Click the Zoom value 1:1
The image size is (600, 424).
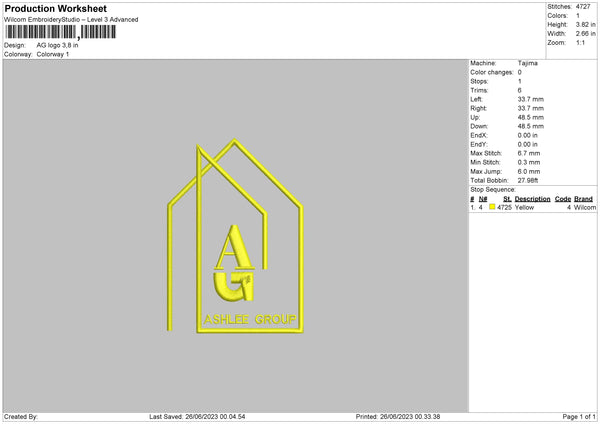coord(580,43)
